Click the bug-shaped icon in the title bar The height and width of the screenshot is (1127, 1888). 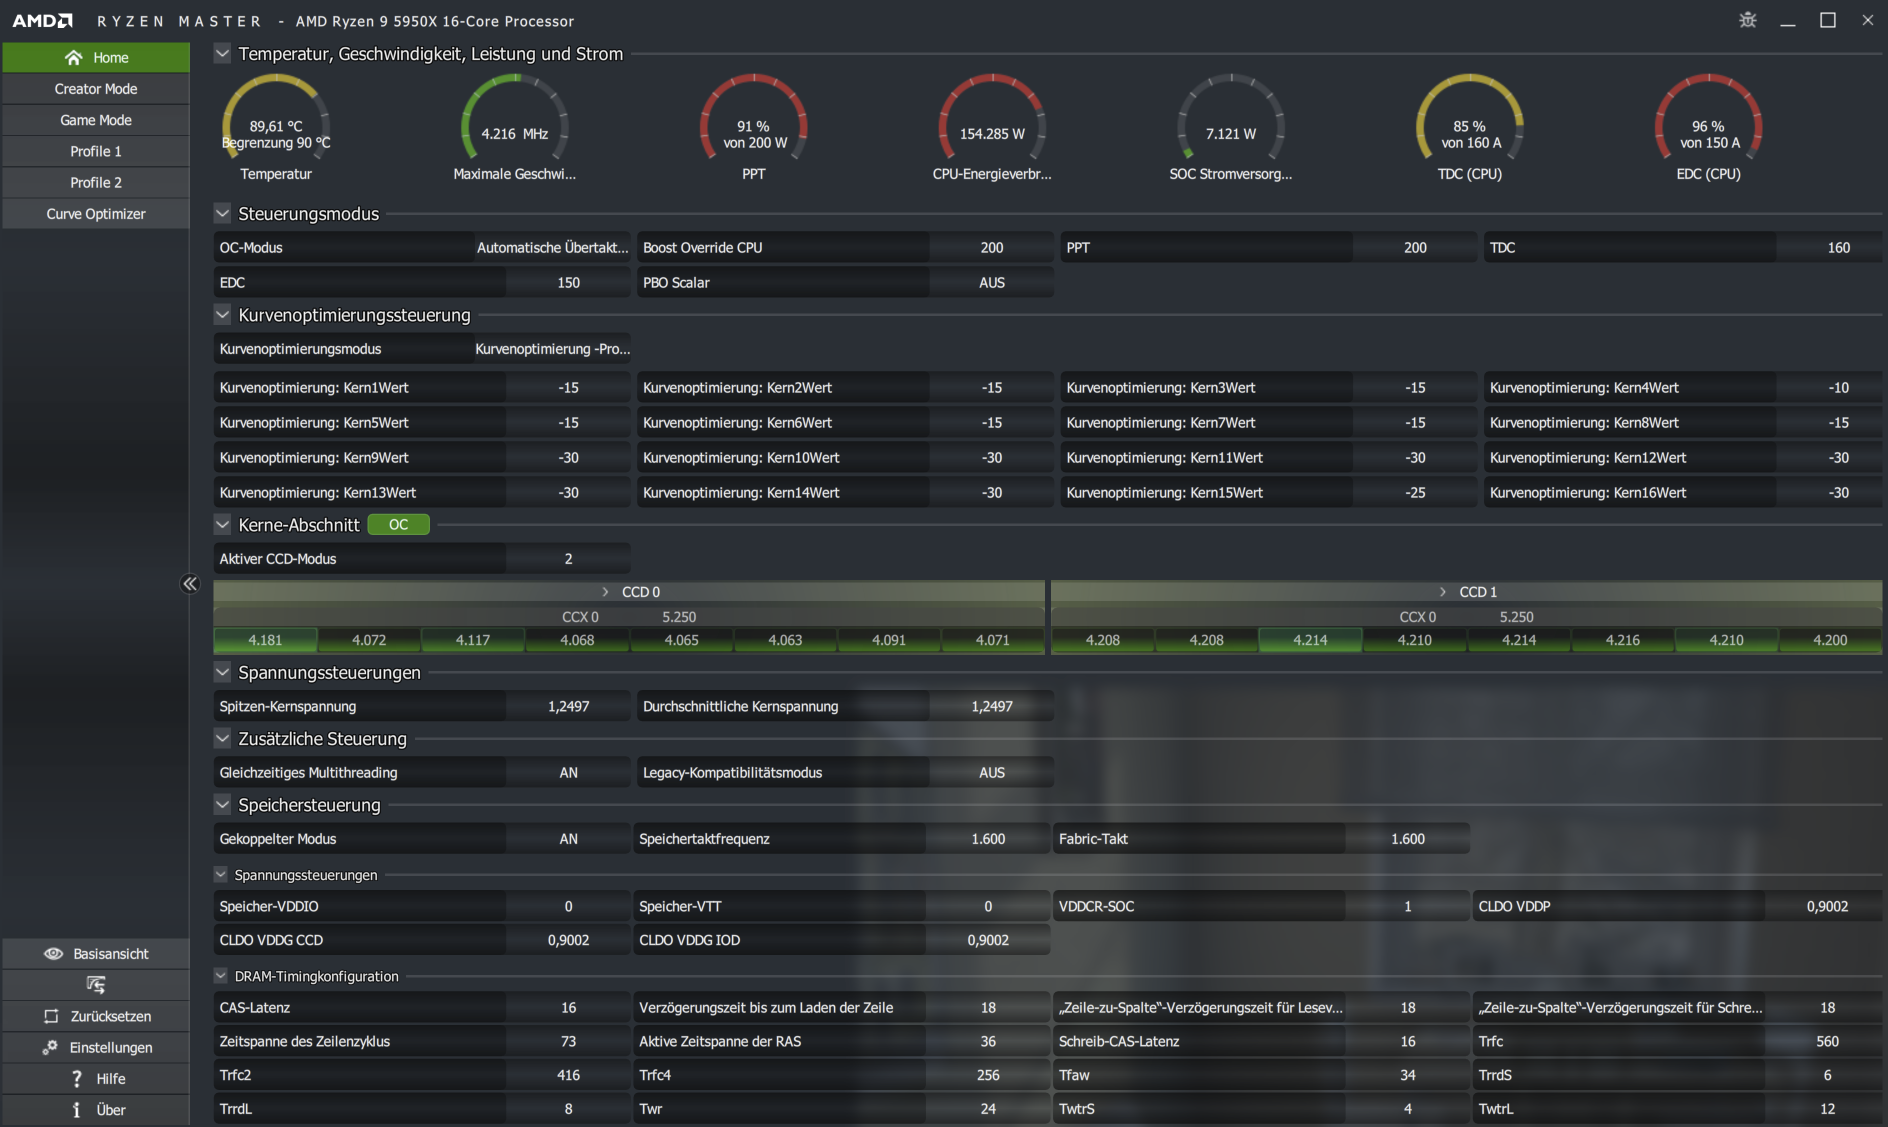[x=1747, y=20]
